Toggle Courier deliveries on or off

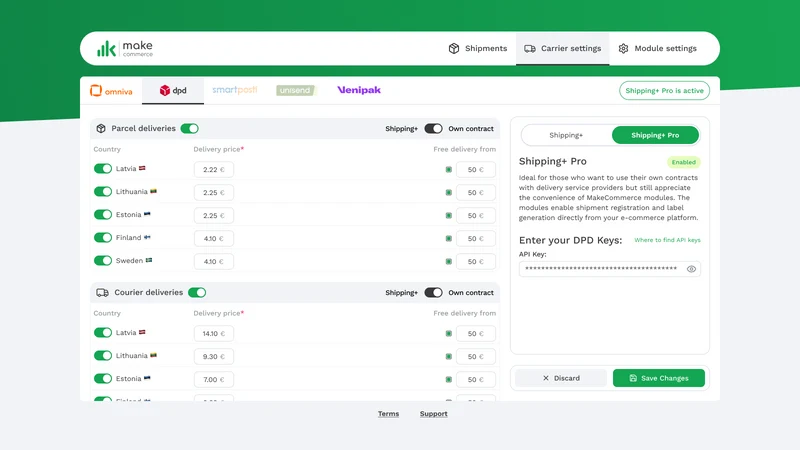click(x=197, y=292)
